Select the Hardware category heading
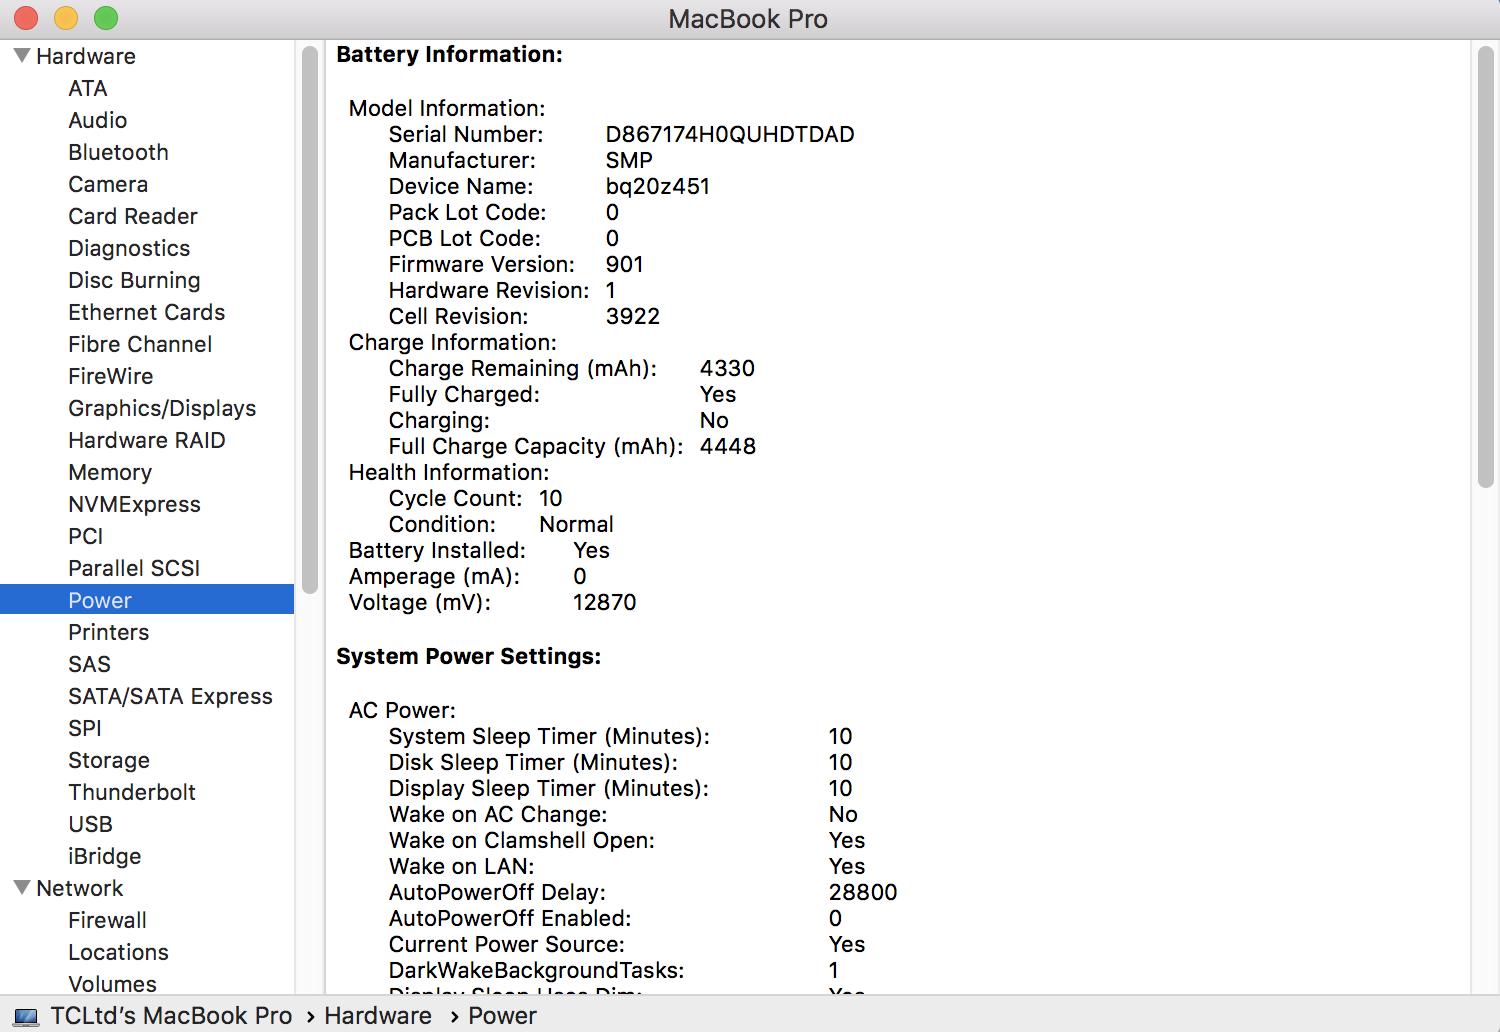1500x1032 pixels. (x=86, y=56)
